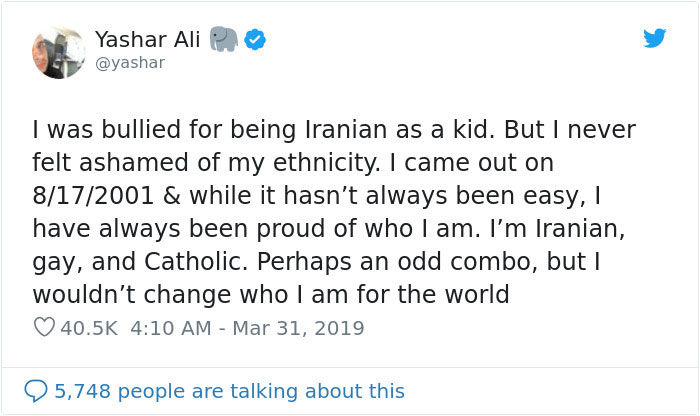Click the last line "wouldn't change who I am"
Image resolution: width=700 pixels, height=416 pixels.
[270, 294]
